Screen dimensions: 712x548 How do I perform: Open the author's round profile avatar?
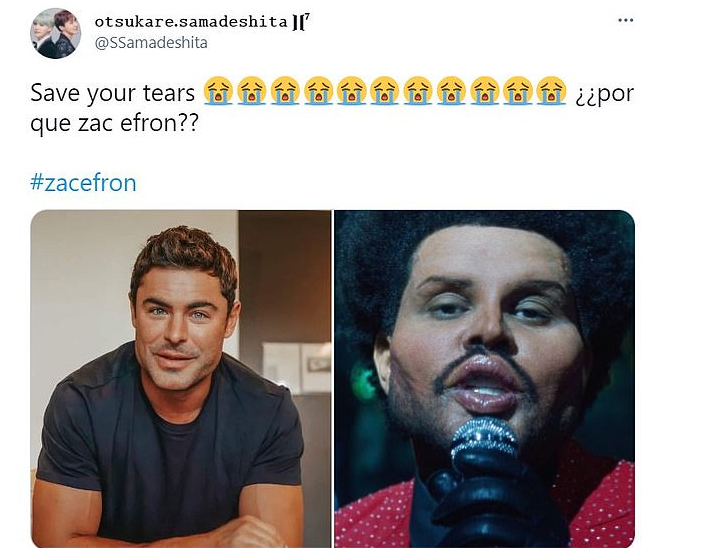coord(55,33)
